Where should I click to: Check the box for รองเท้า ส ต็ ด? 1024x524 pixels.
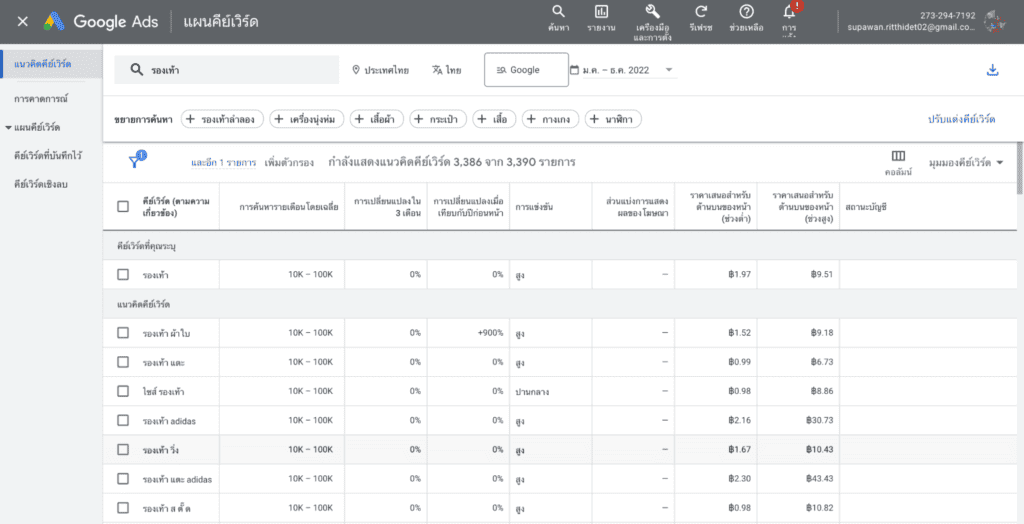123,508
